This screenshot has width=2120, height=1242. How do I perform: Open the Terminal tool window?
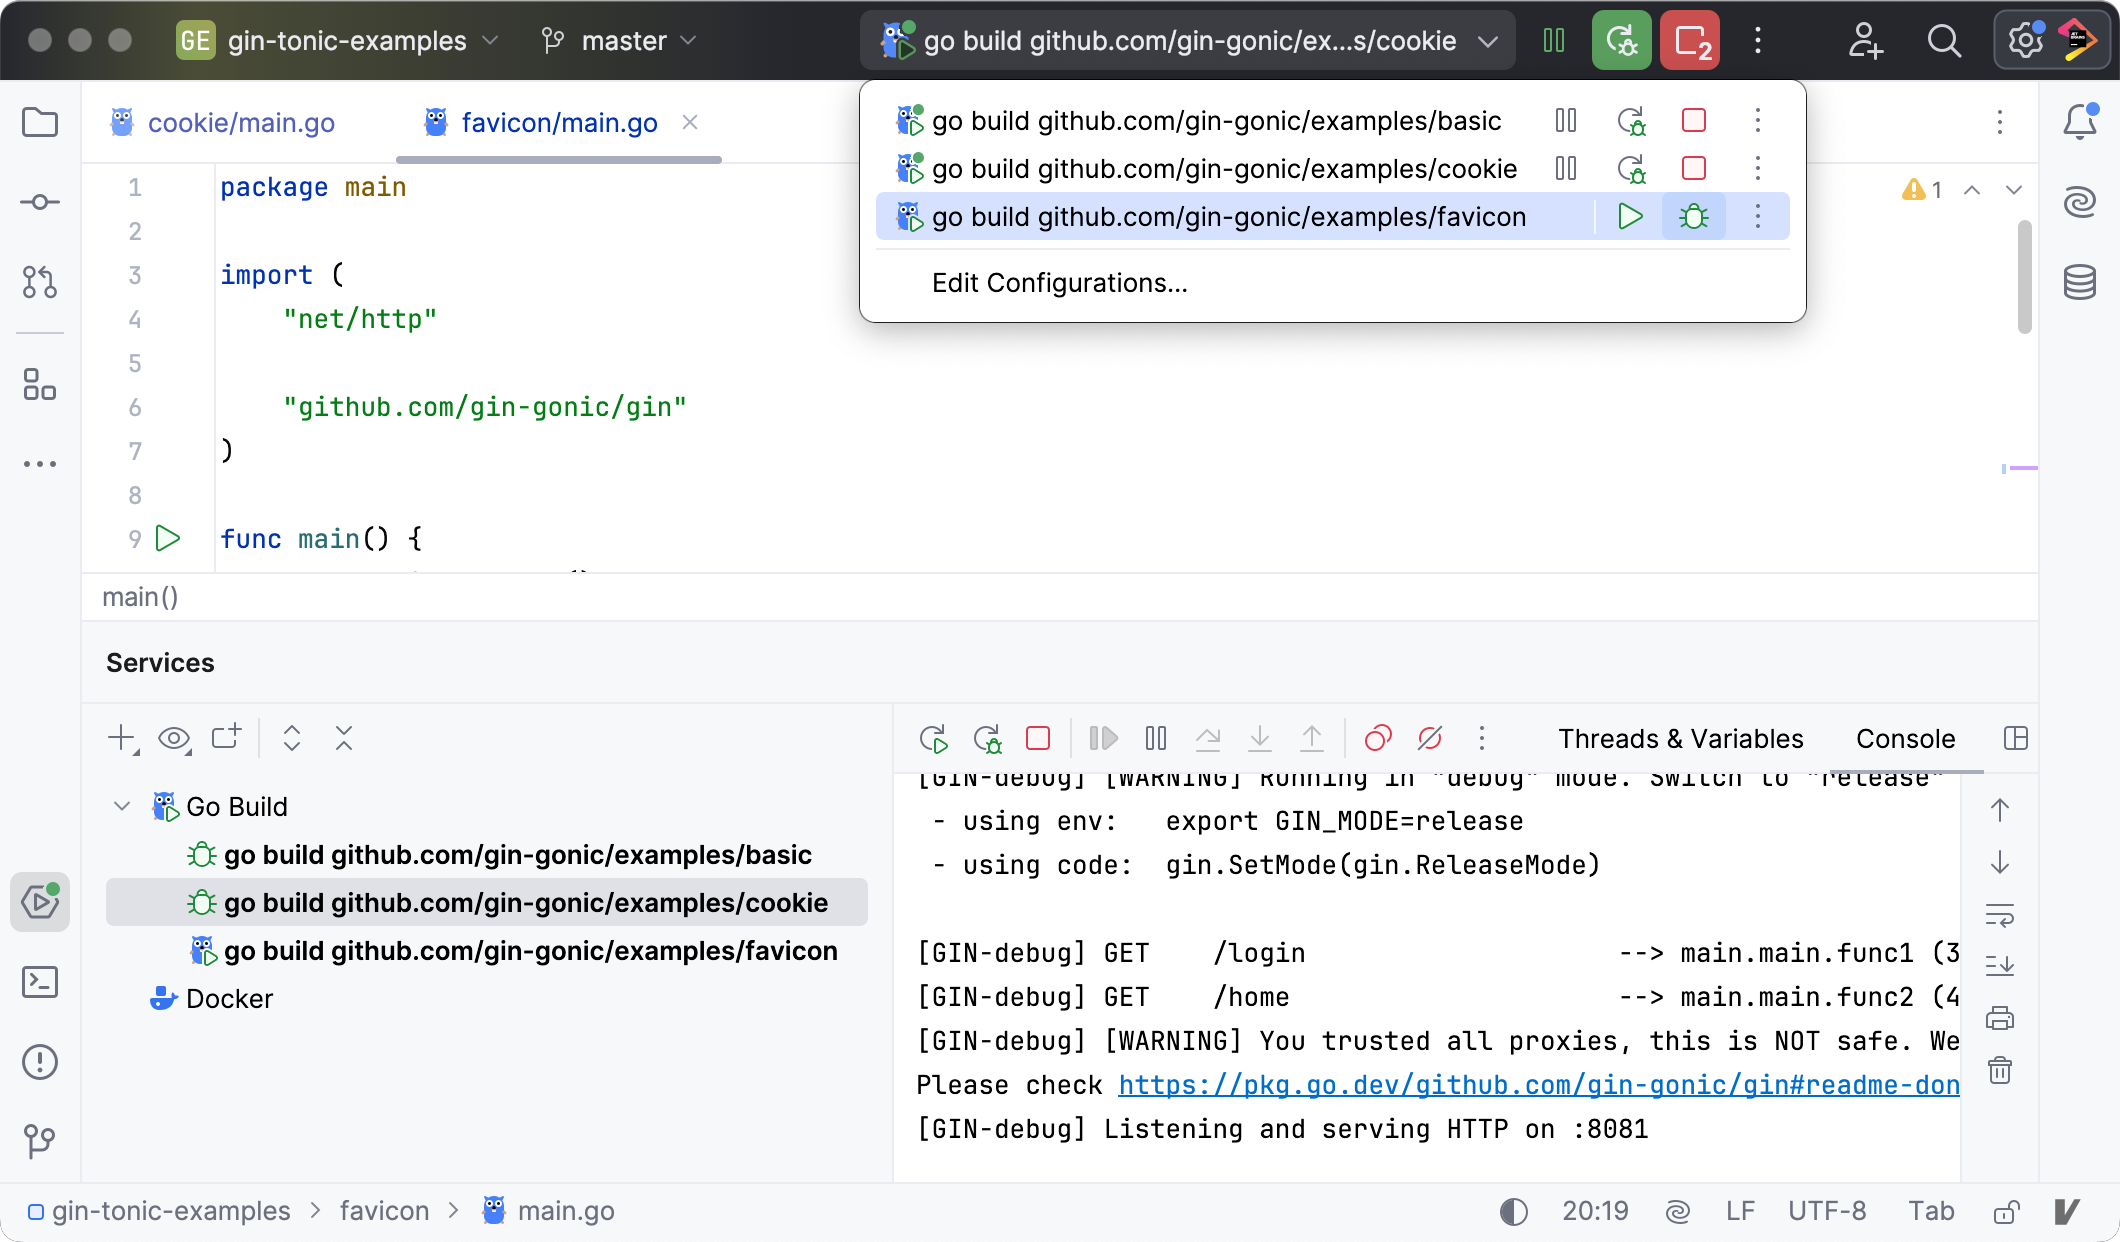pyautogui.click(x=40, y=982)
